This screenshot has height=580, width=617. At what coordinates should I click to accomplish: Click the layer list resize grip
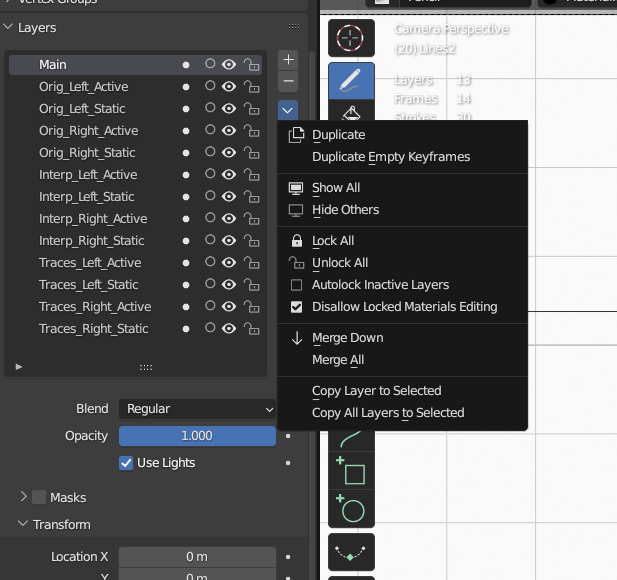[146, 367]
